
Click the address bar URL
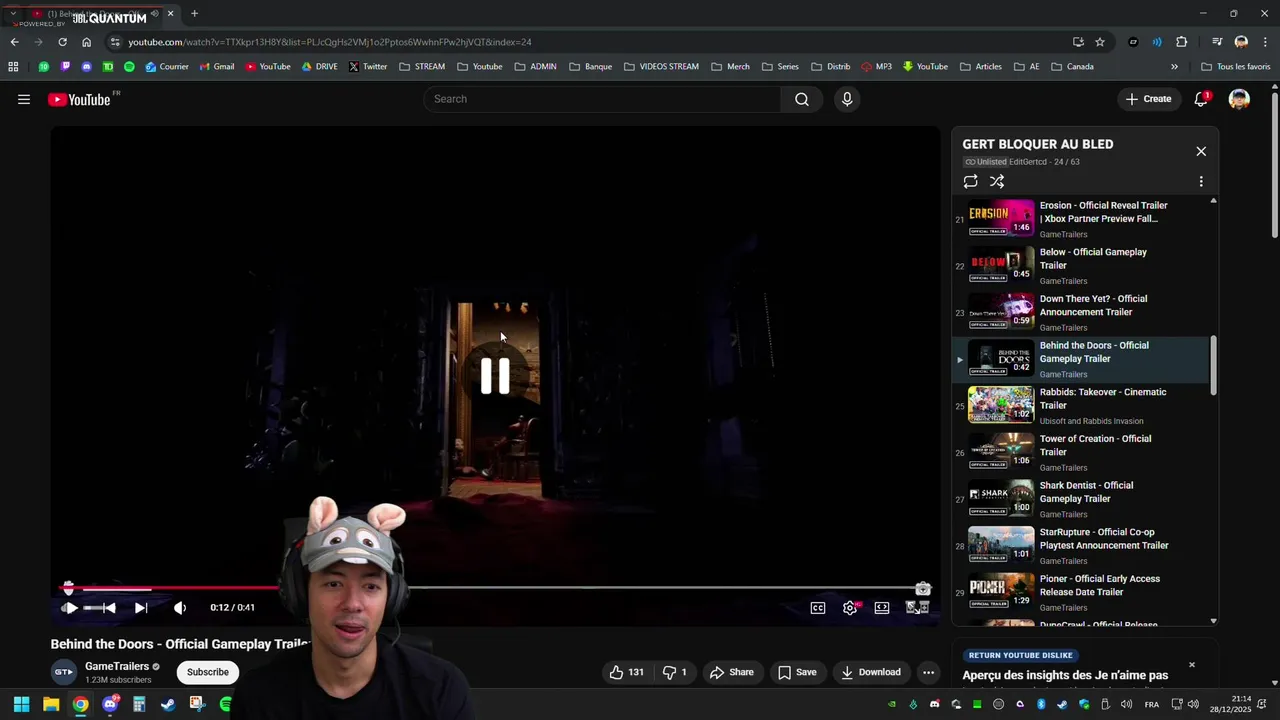330,42
